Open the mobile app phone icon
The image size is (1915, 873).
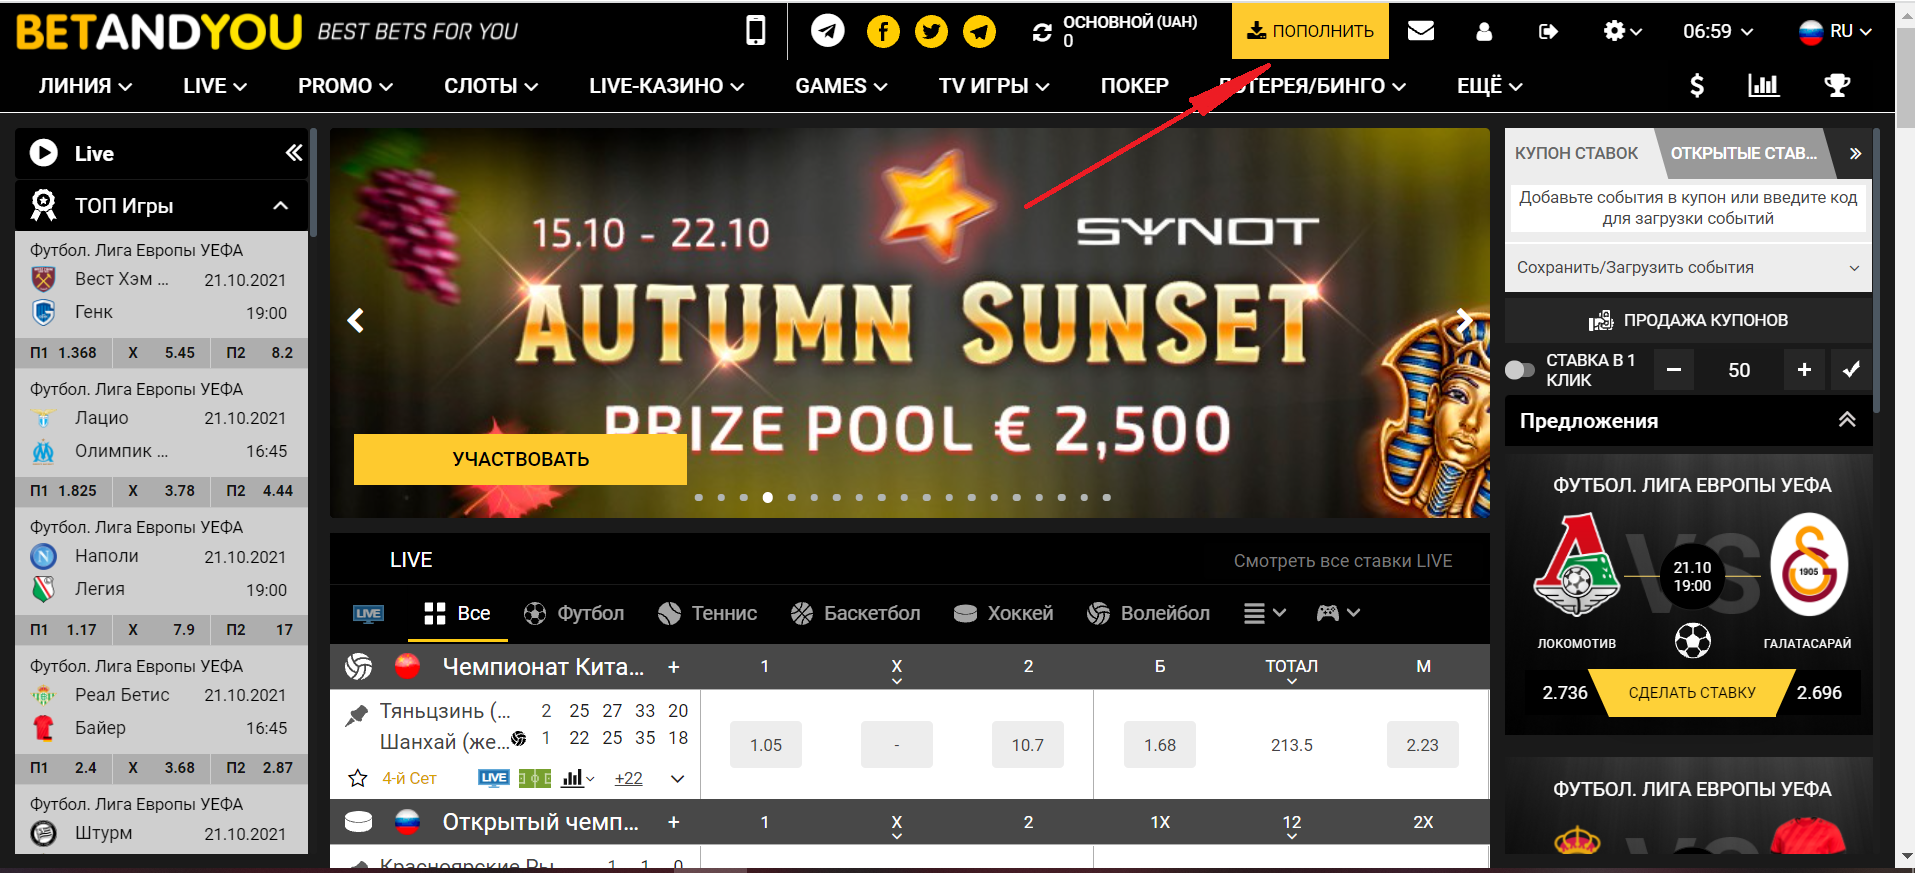pyautogui.click(x=756, y=31)
